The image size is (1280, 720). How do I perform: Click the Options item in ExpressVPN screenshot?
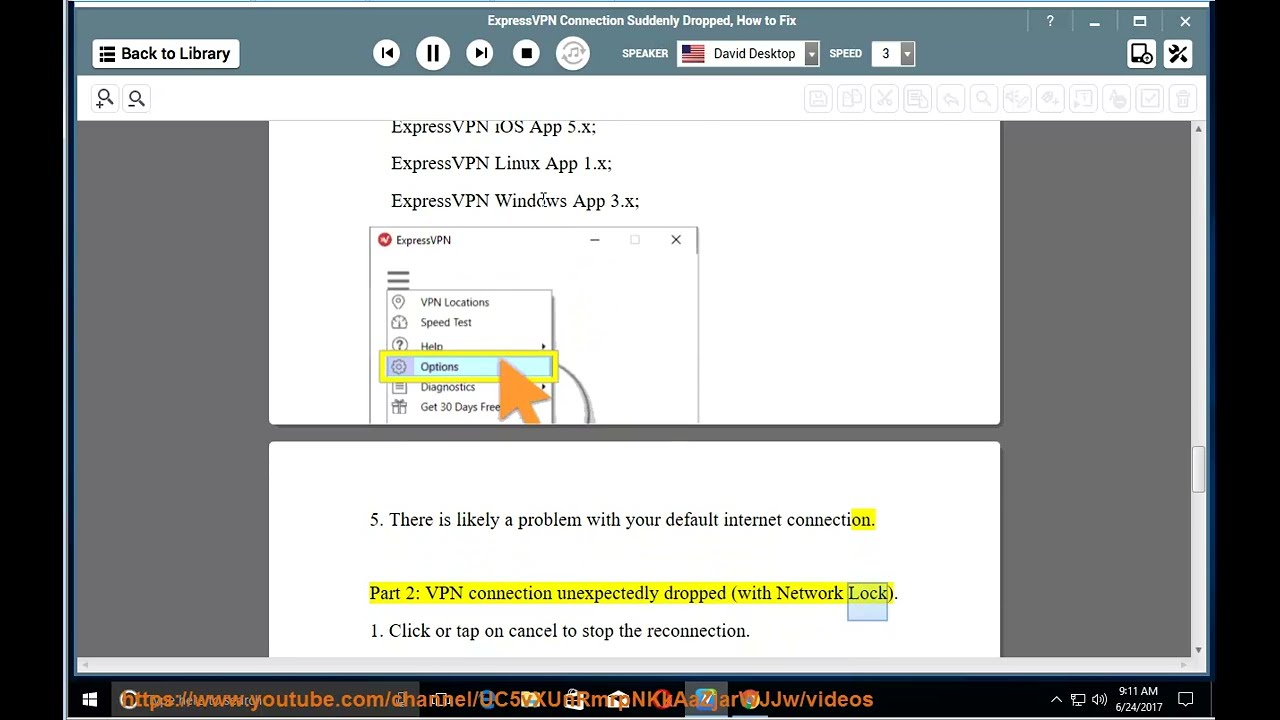[468, 367]
